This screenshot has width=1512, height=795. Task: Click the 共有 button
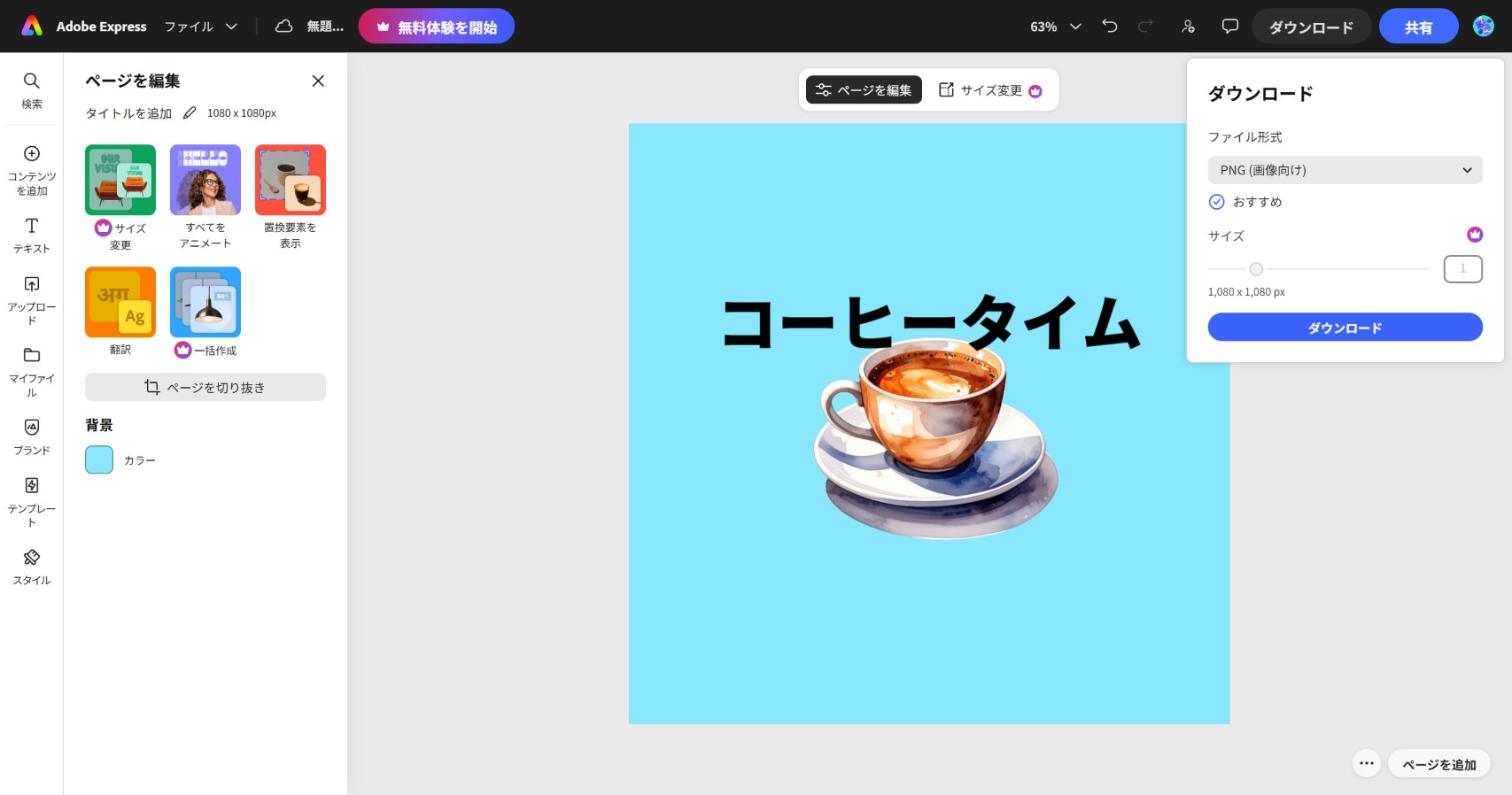[x=1418, y=27]
